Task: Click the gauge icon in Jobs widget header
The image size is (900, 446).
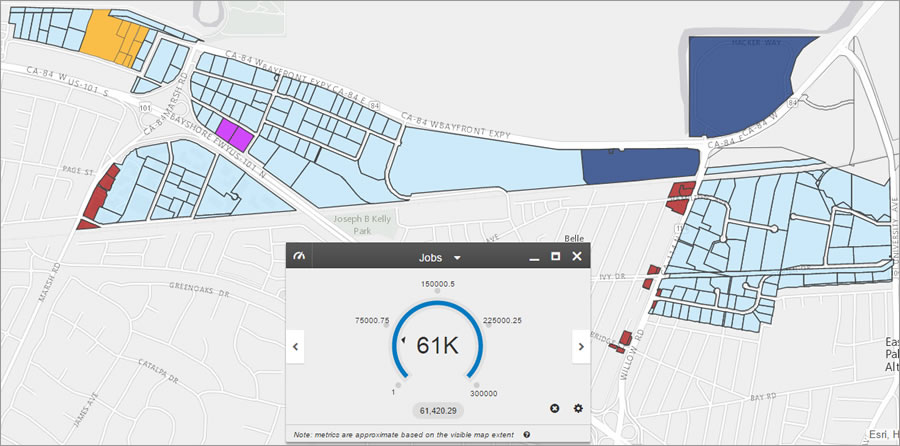Action: (299, 257)
